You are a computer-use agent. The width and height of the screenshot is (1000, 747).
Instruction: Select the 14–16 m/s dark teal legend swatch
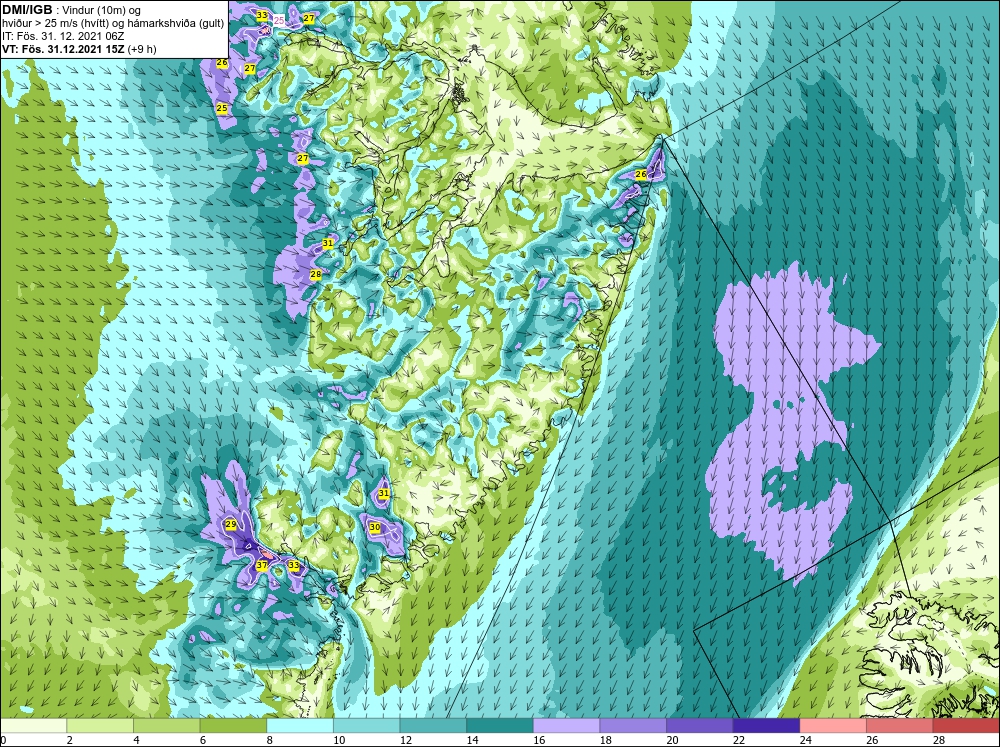(x=499, y=725)
